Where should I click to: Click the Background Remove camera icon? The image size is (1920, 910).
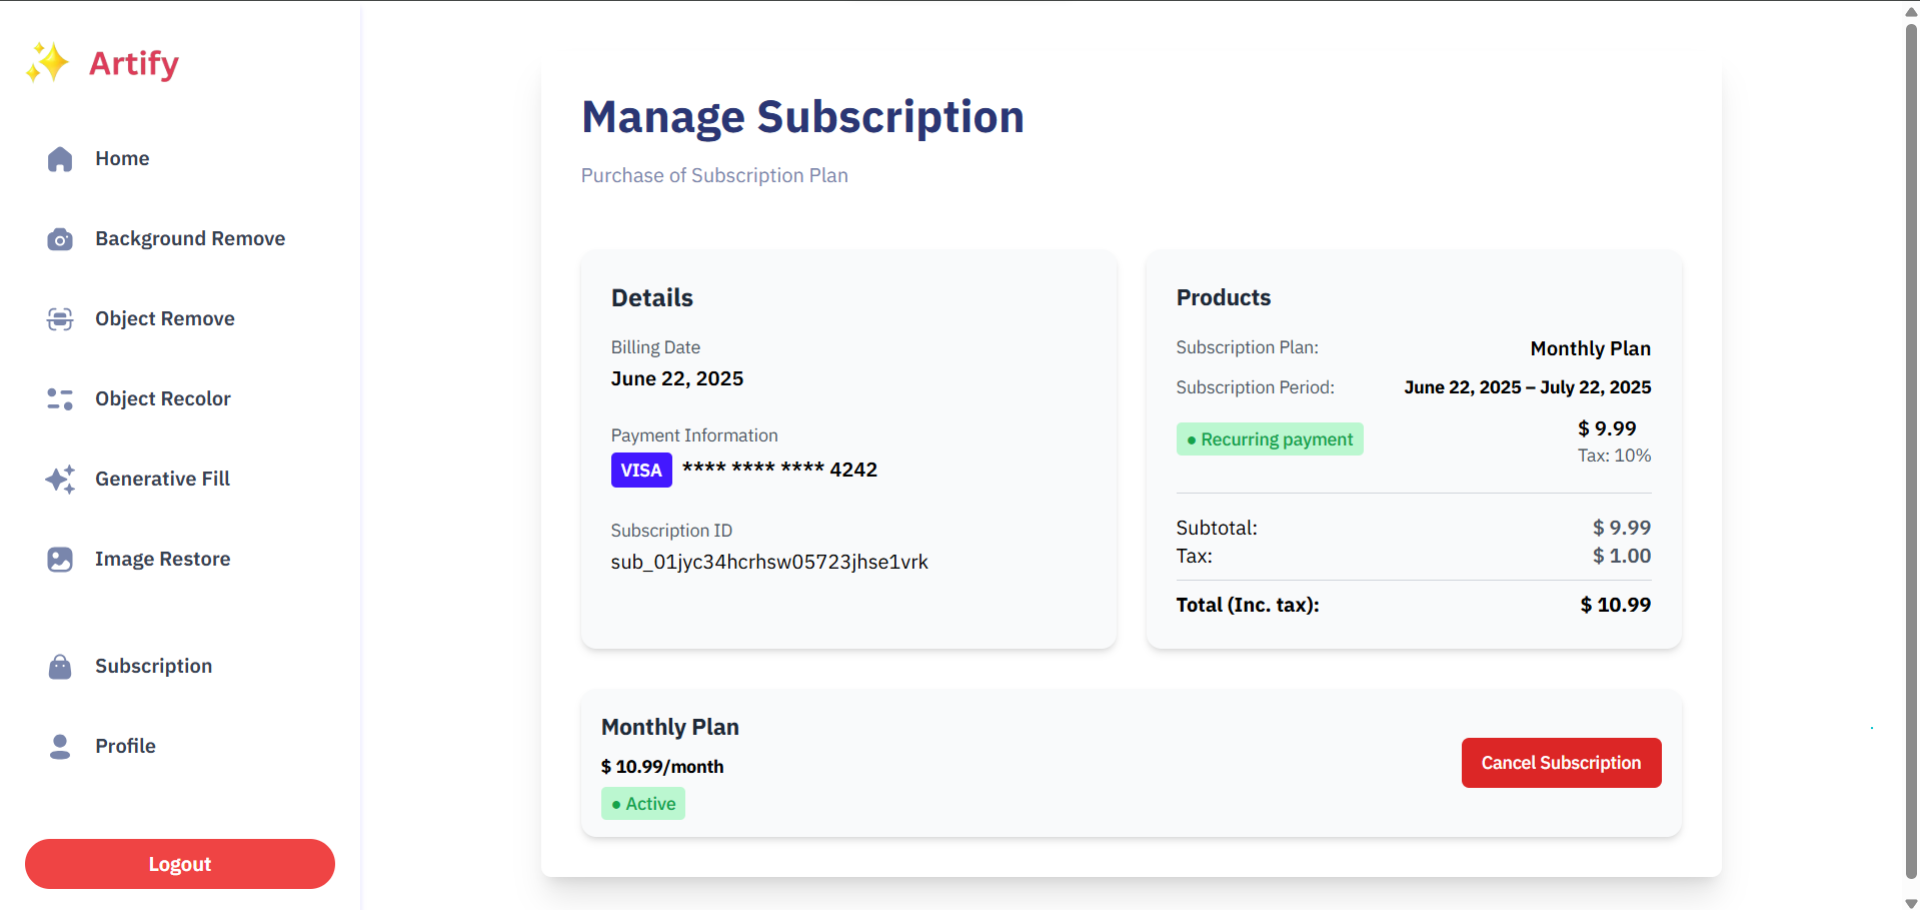(60, 239)
